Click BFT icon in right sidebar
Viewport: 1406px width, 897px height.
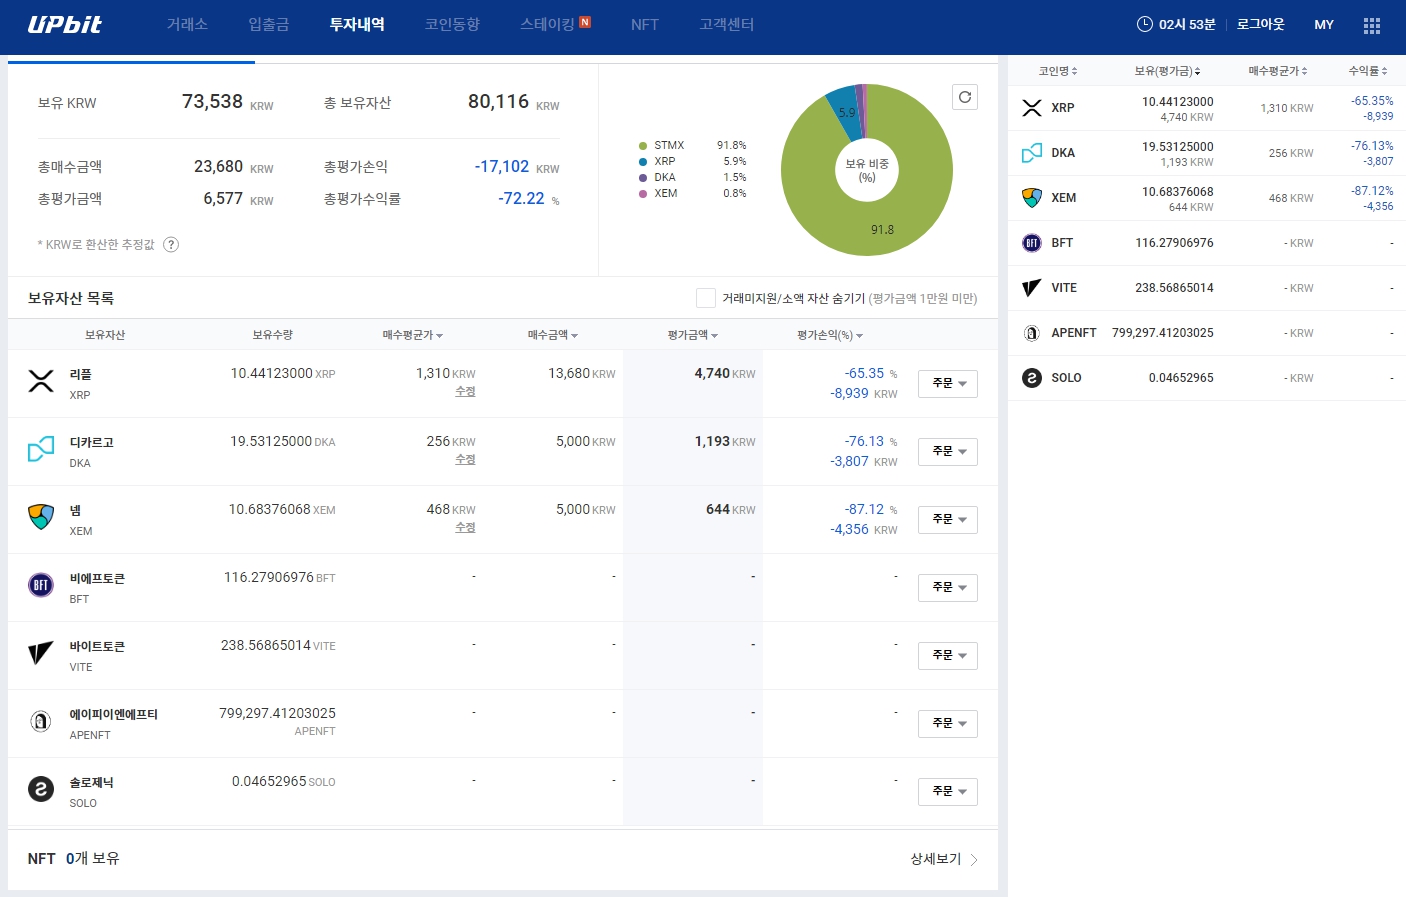click(1032, 243)
